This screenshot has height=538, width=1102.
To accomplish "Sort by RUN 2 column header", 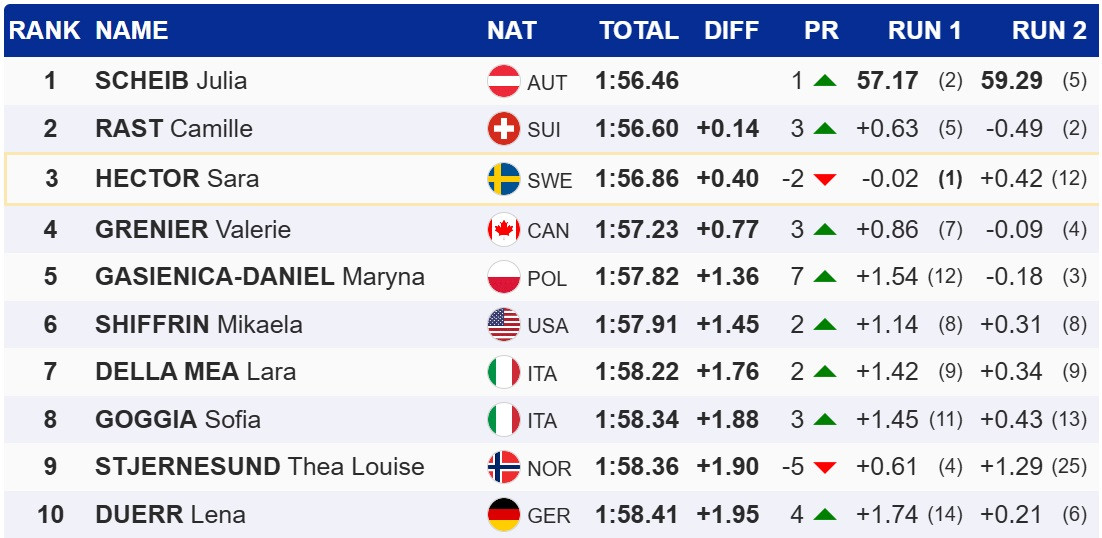I will point(1048,31).
